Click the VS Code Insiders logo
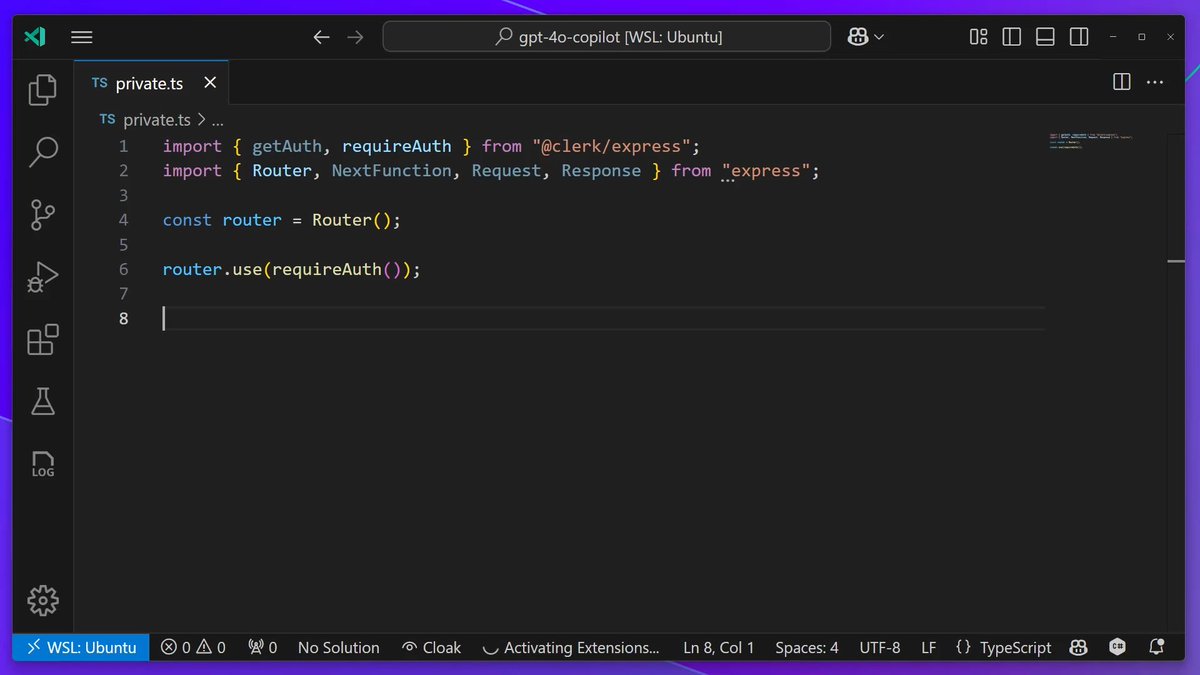1200x675 pixels. point(35,37)
